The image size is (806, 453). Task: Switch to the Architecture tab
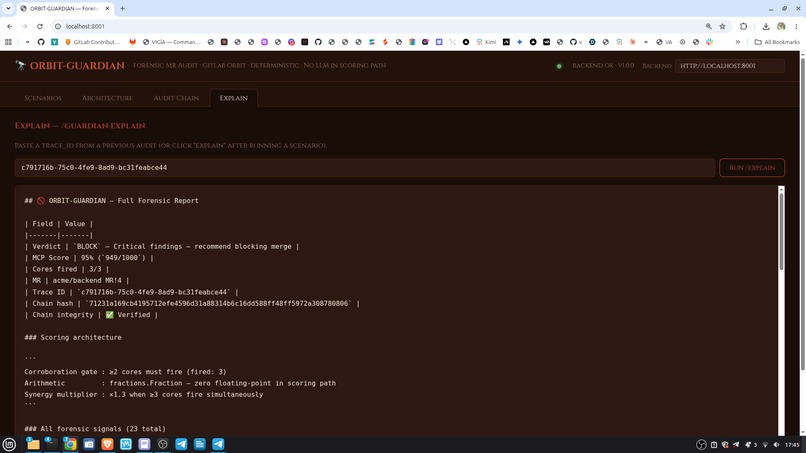107,98
